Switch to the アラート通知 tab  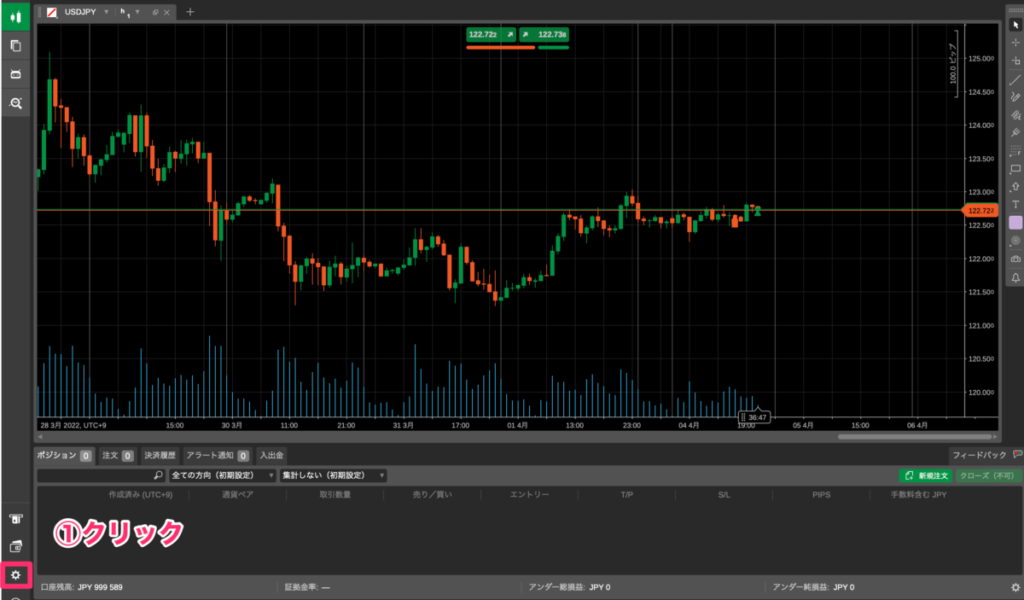217,455
